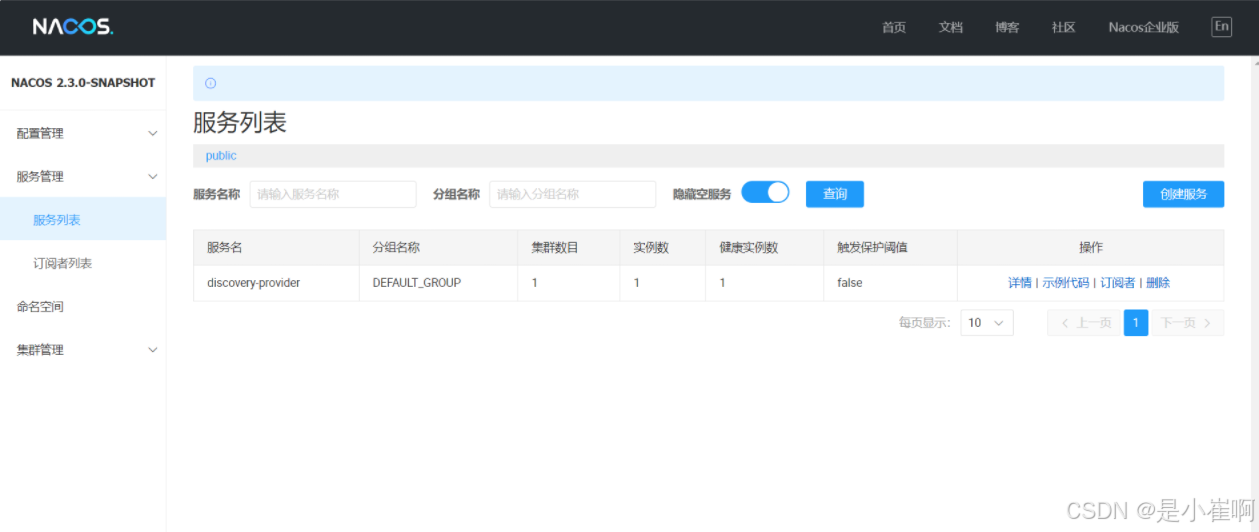Click the 集群数目 column header
Screen dimensions: 1259x532
(568, 247)
